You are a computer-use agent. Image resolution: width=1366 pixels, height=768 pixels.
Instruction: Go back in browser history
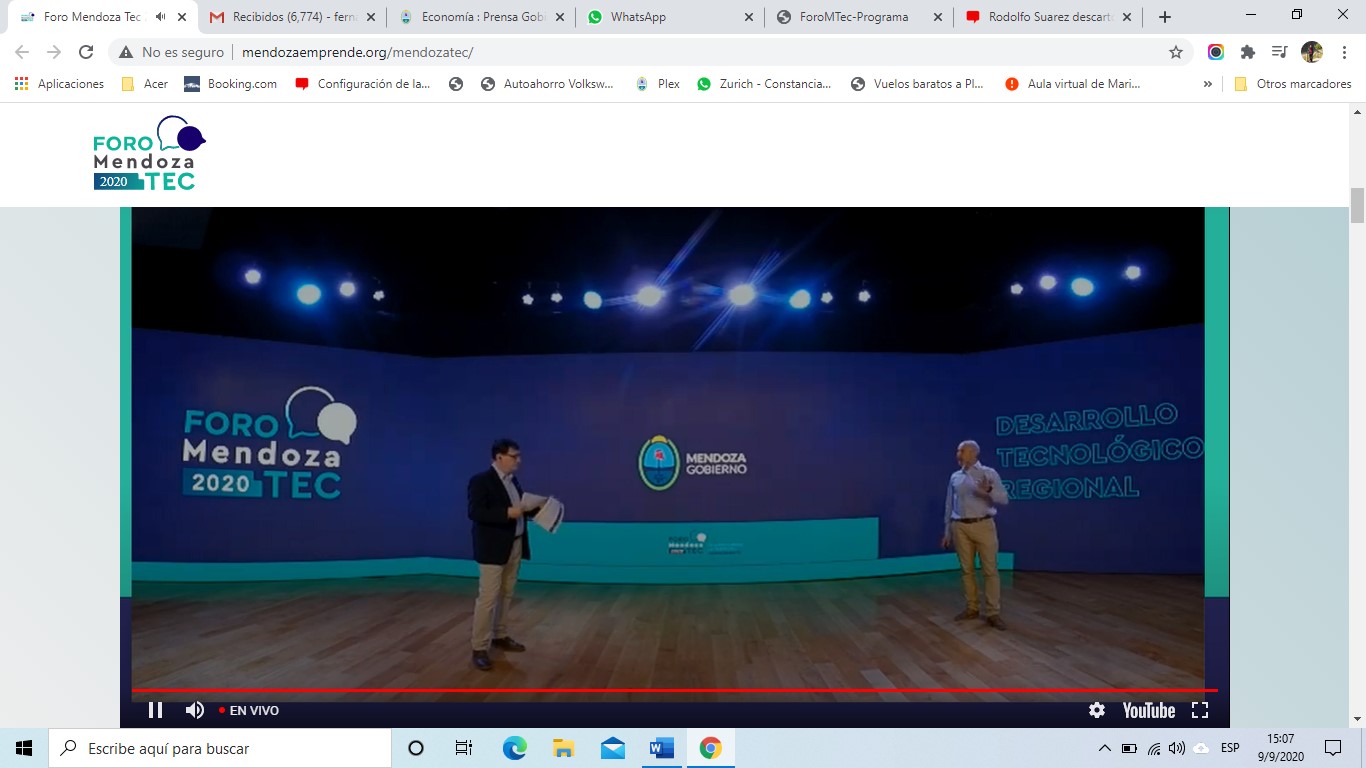[x=22, y=52]
